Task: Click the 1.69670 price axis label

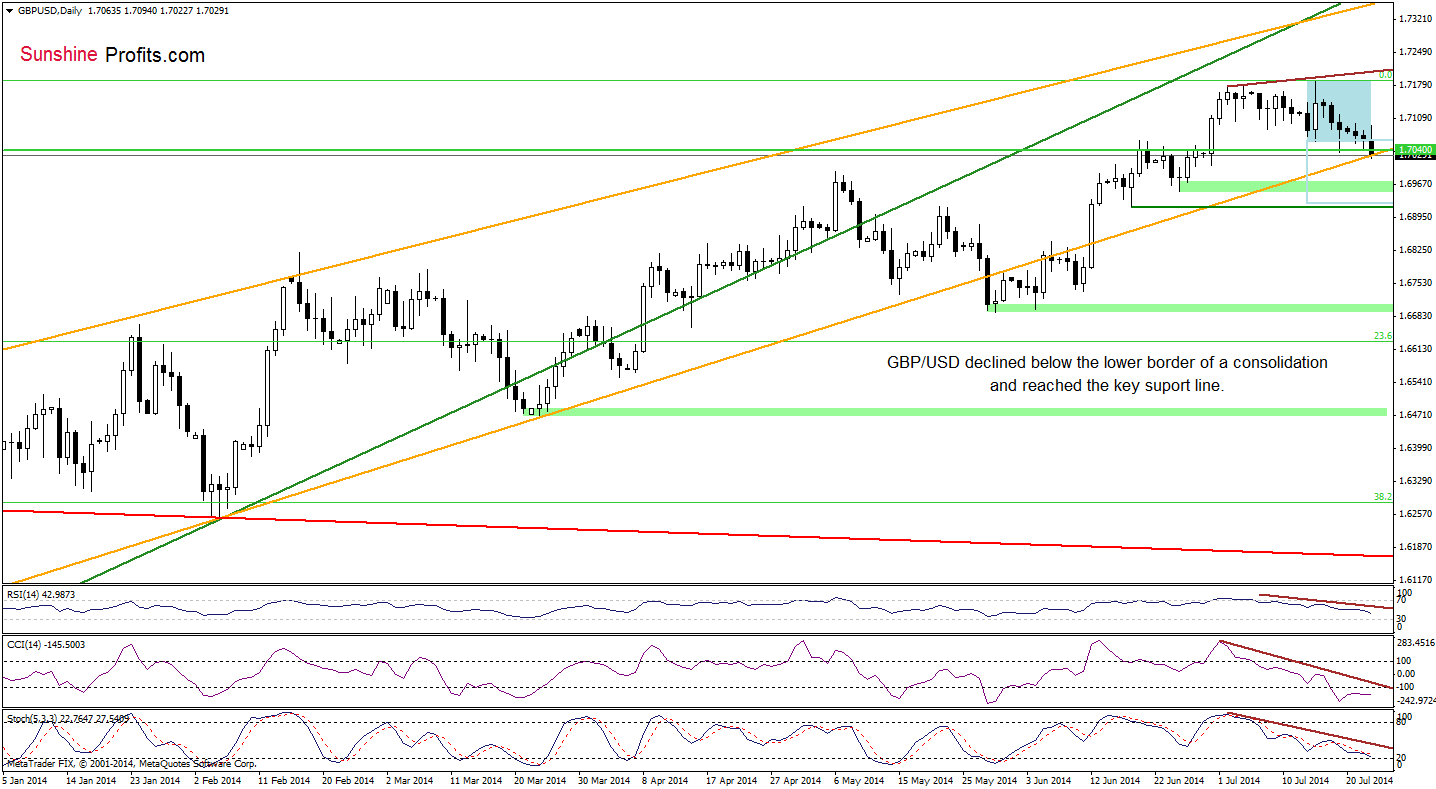Action: (1414, 184)
